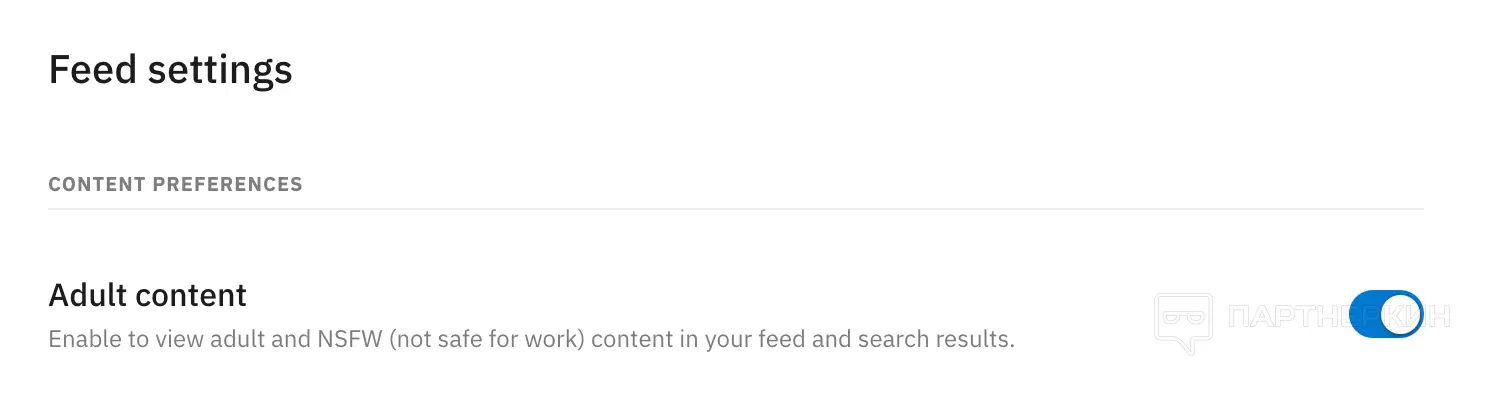Click 'your feed' in the description text

[x=744, y=339]
